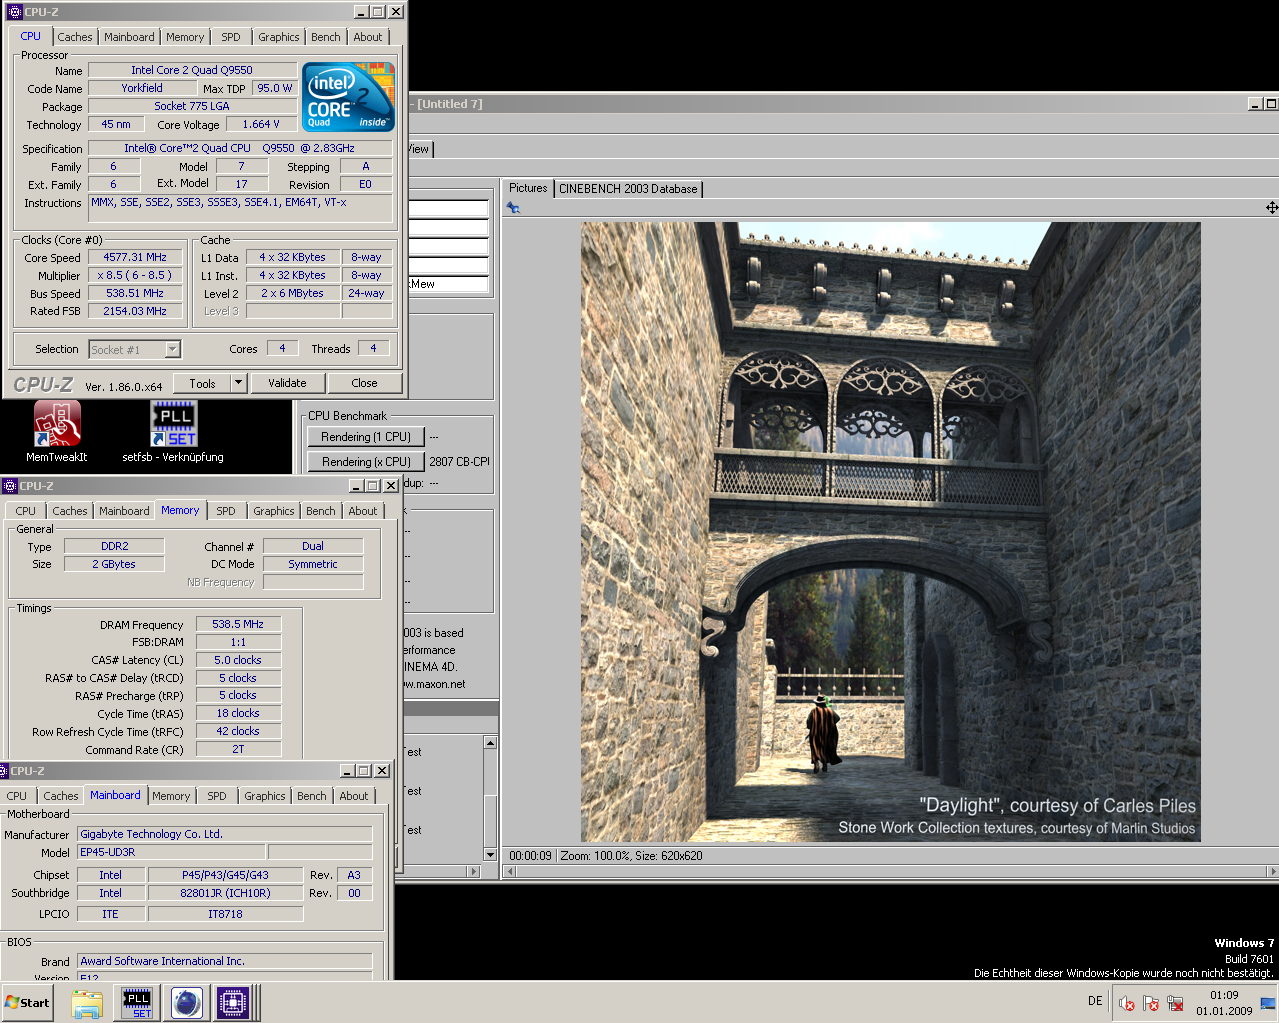Open Windows Explorer from the taskbar

(87, 1003)
